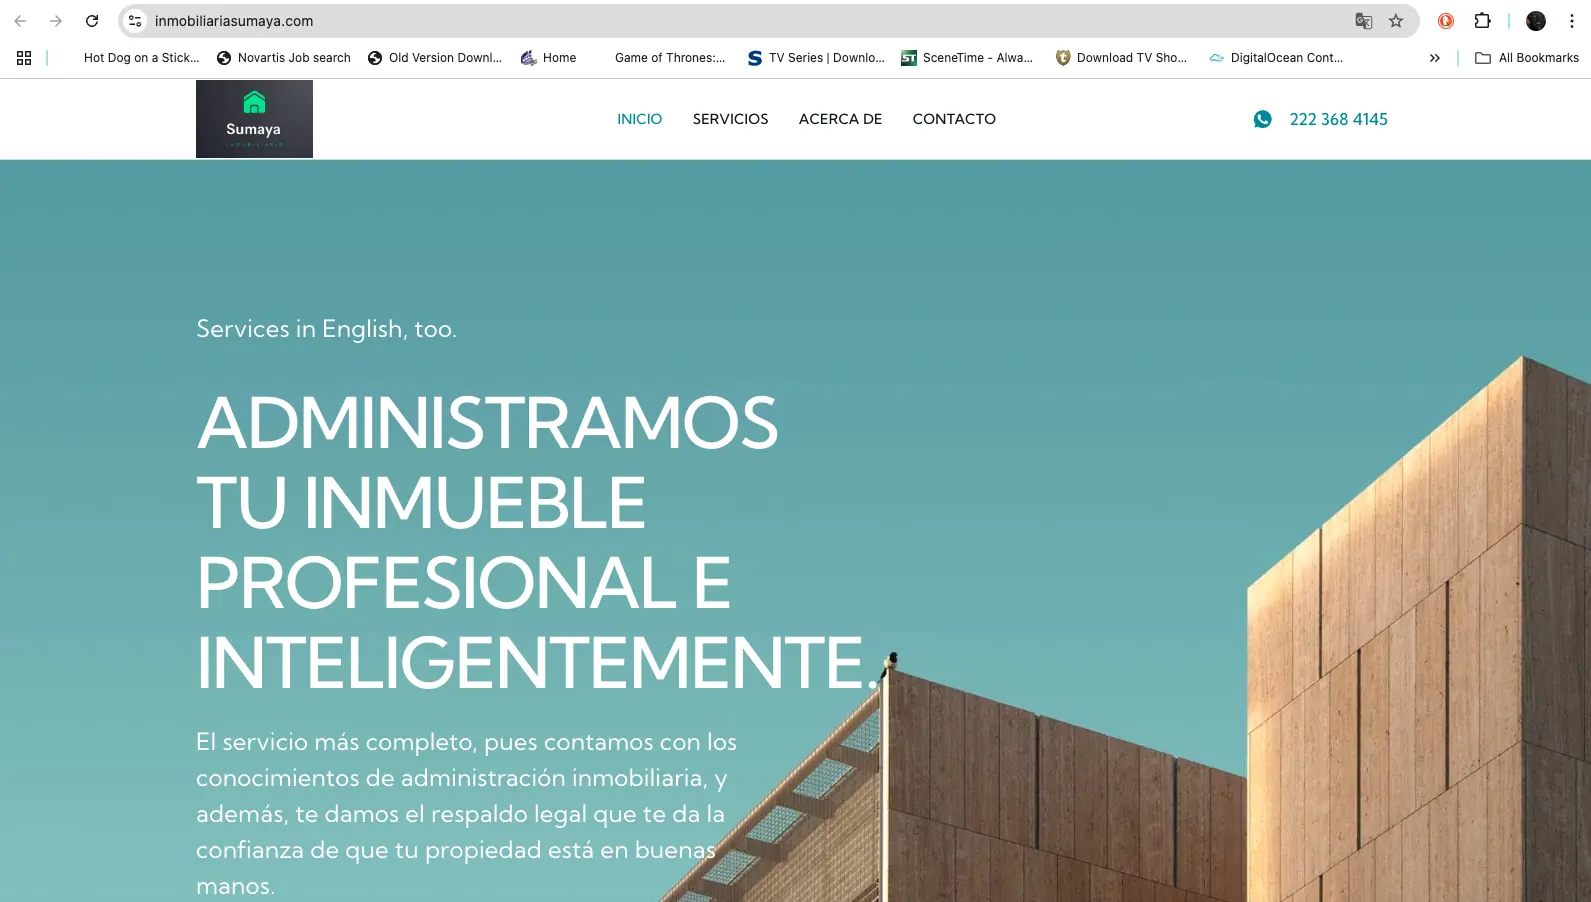The height and width of the screenshot is (902, 1591).
Task: Go to the SERVICIOS menu item
Action: 730,119
